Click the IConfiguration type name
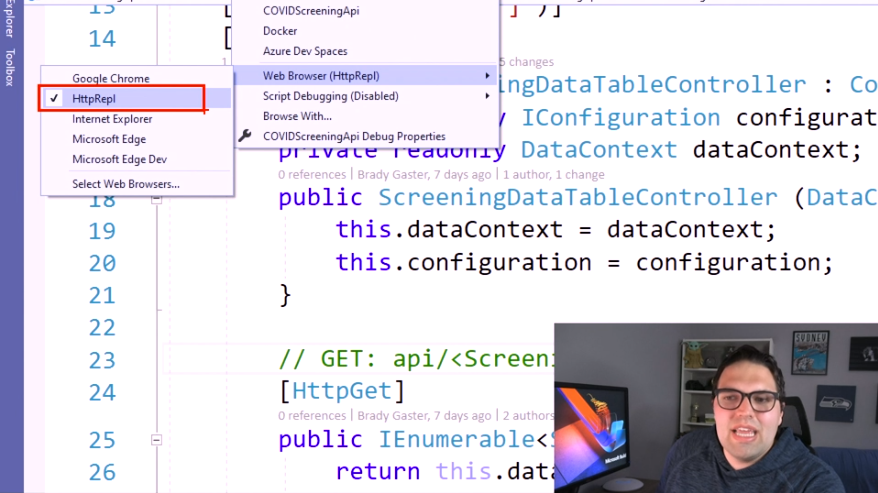Screen dimensions: 878x493 (620, 118)
